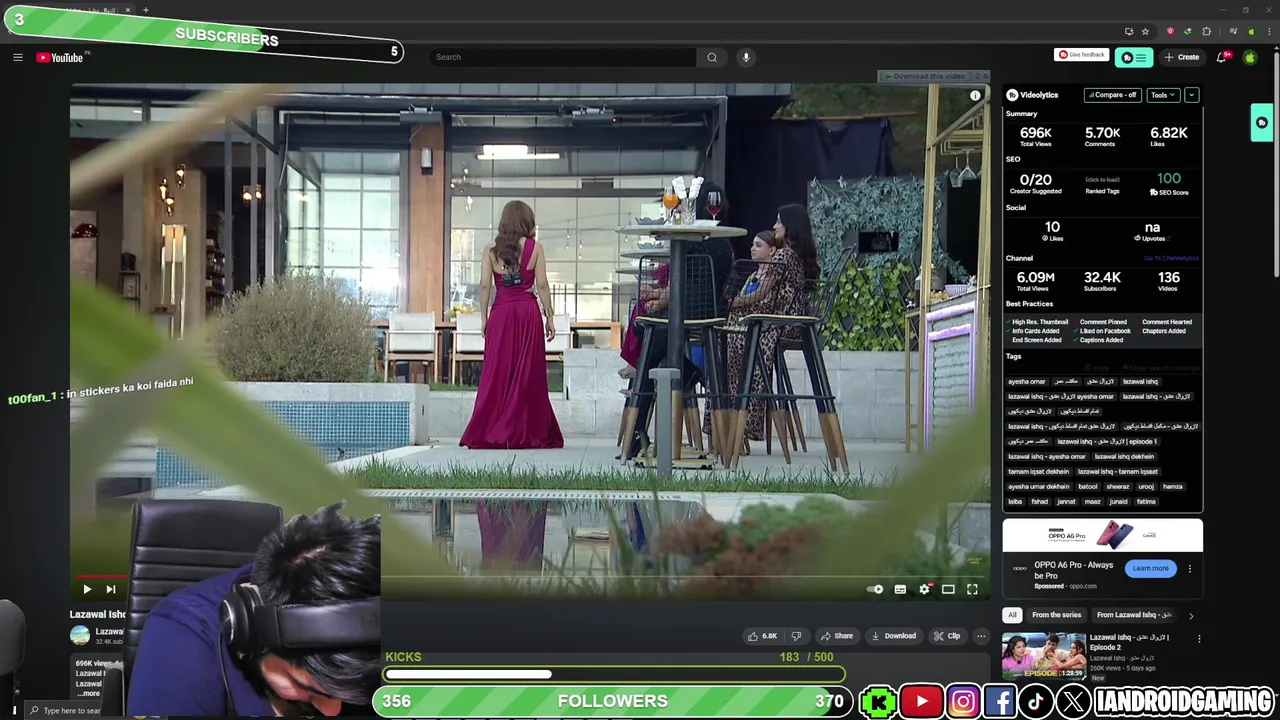Create a Clip of the video
The image size is (1280, 720).
946,636
